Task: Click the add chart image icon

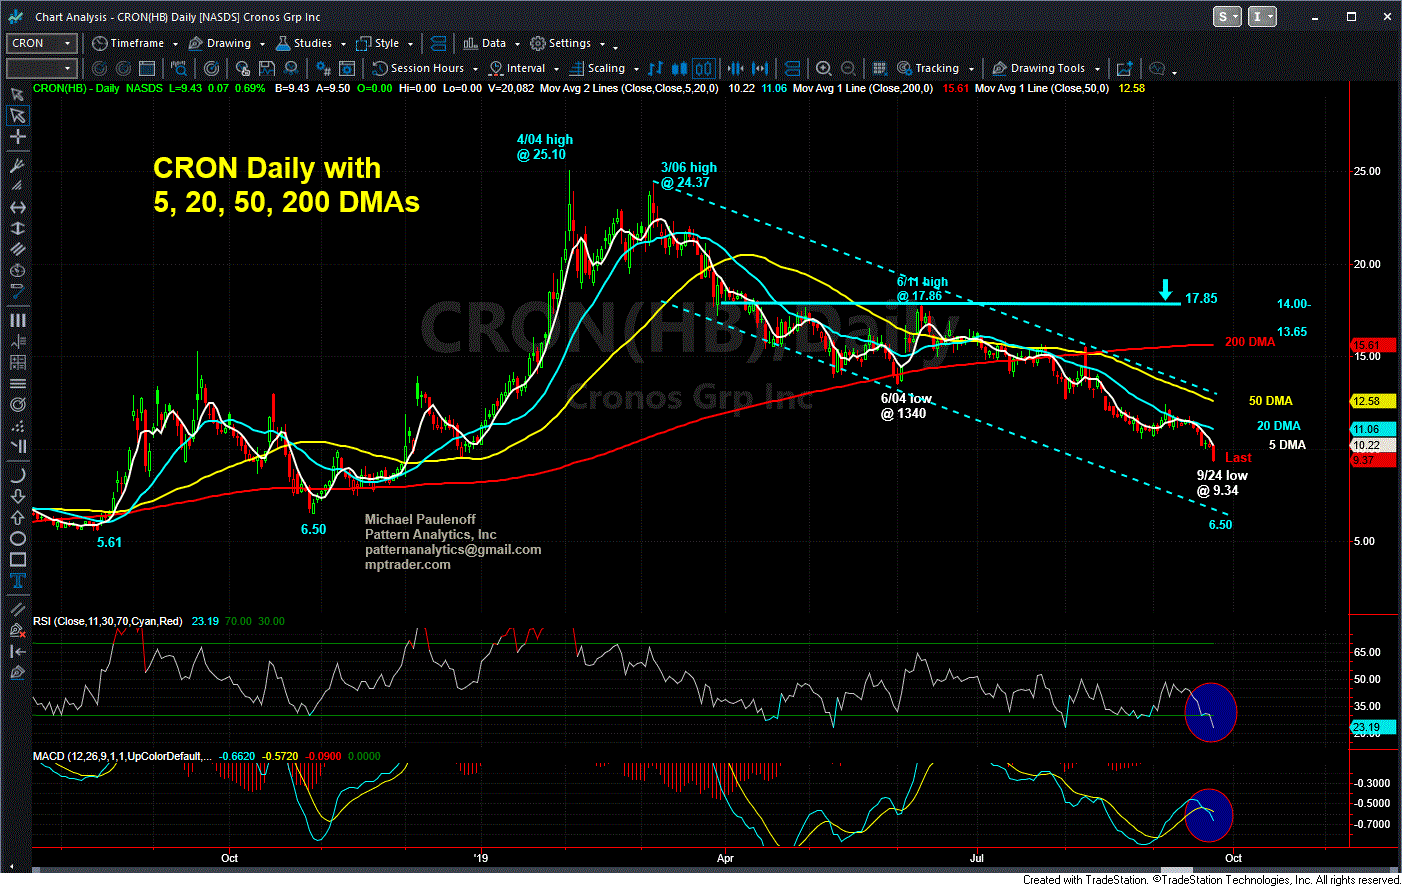Action: 1124,68
